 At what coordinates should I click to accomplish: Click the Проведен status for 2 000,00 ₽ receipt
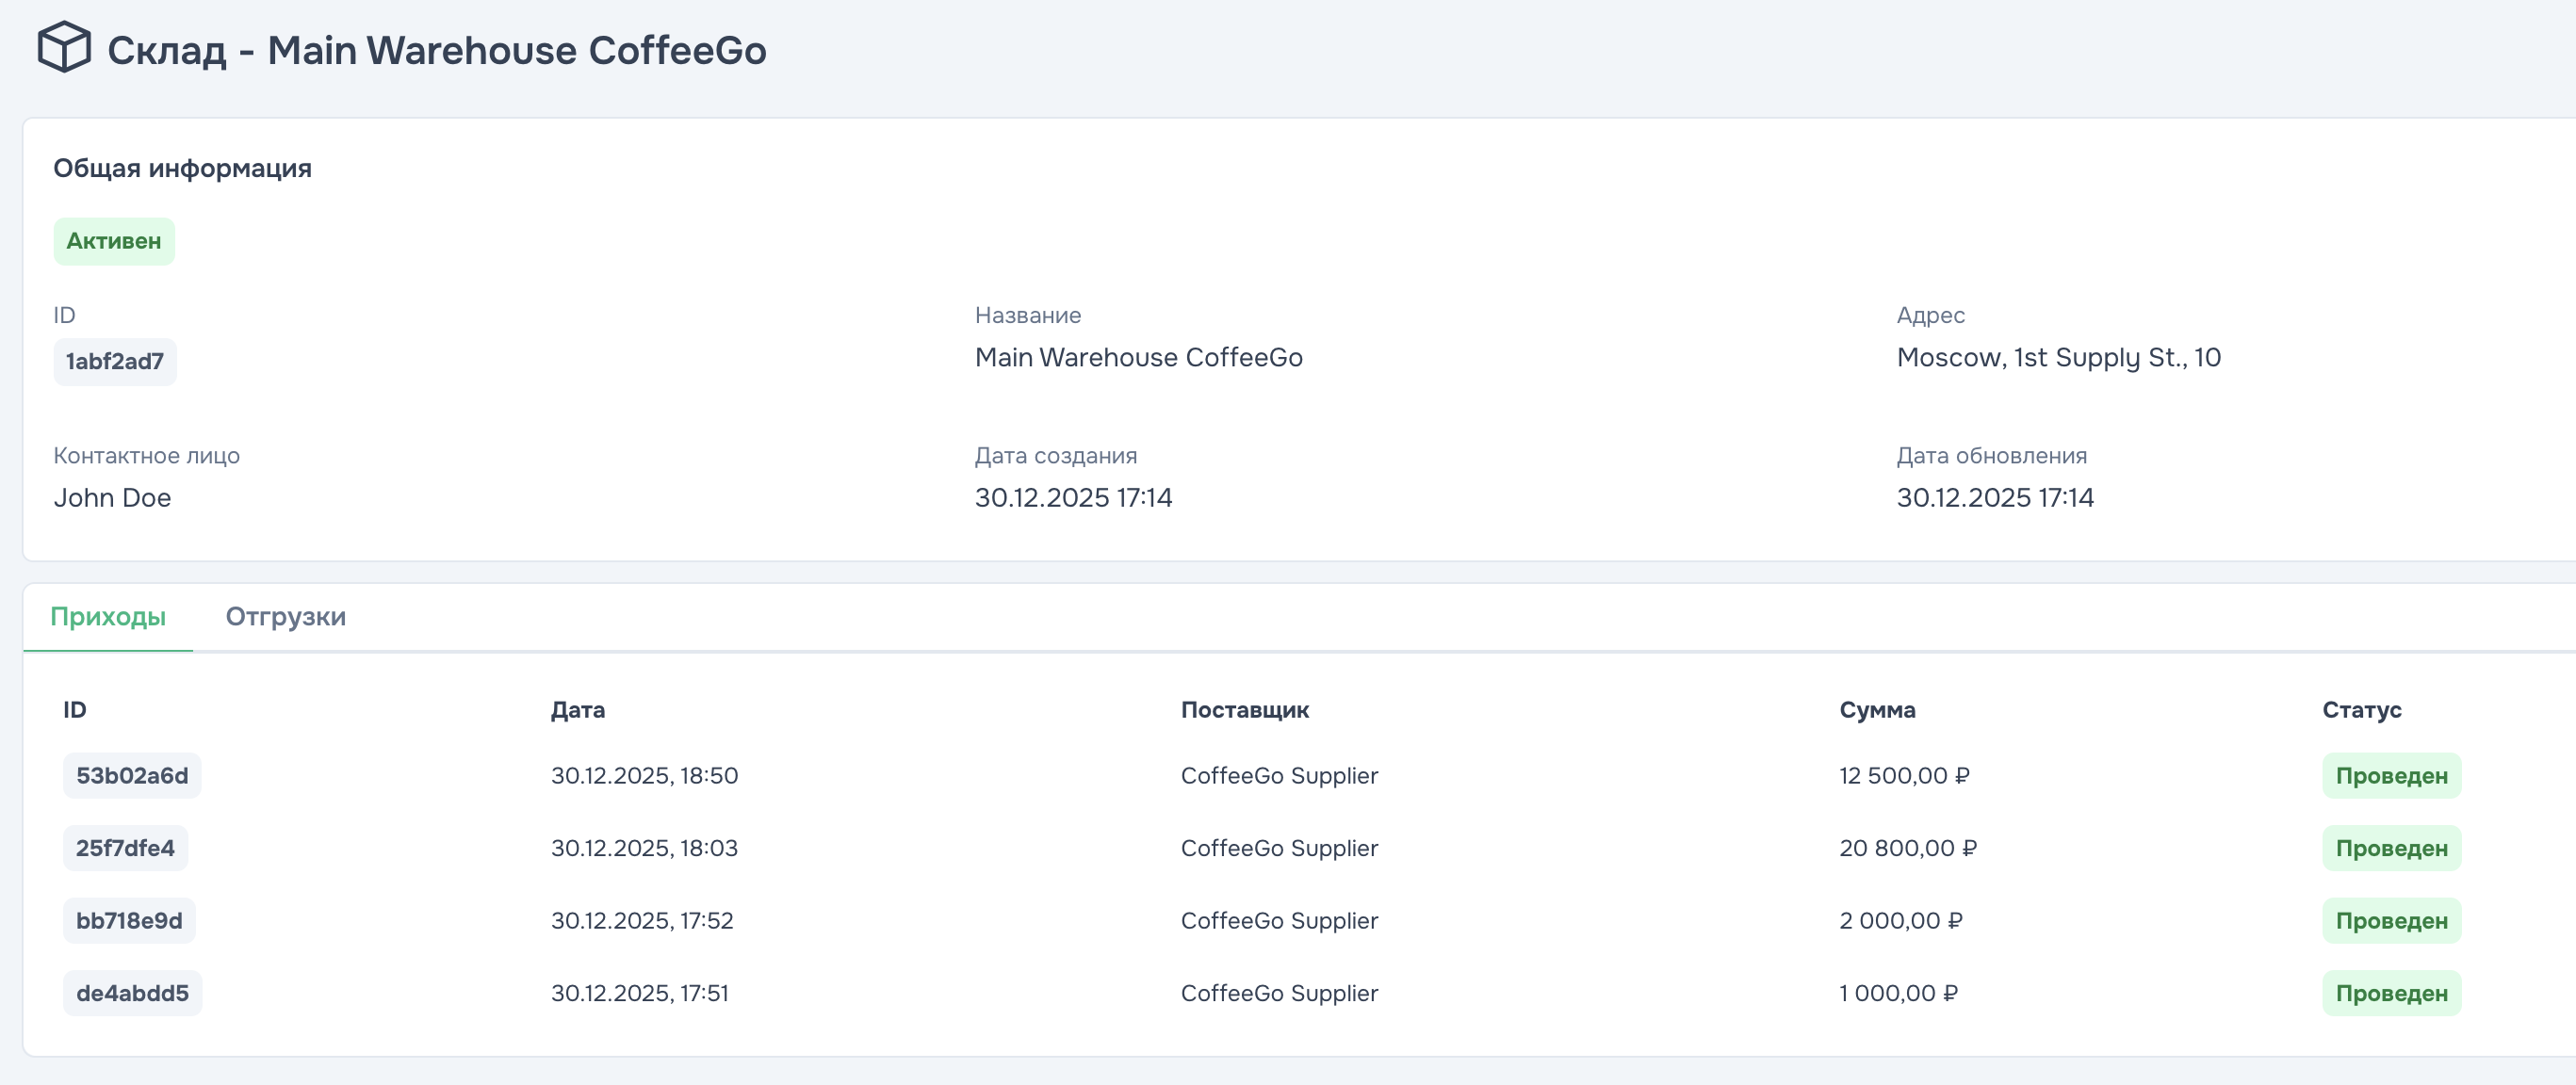coord(2391,921)
